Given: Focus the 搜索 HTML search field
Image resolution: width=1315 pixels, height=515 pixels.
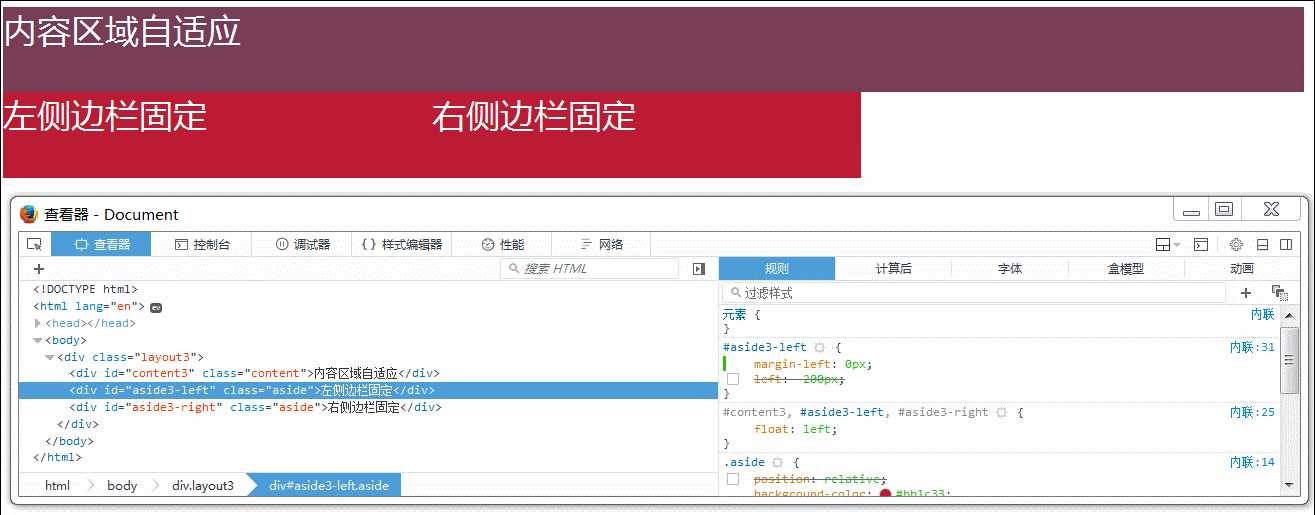Looking at the screenshot, I should pyautogui.click(x=590, y=268).
